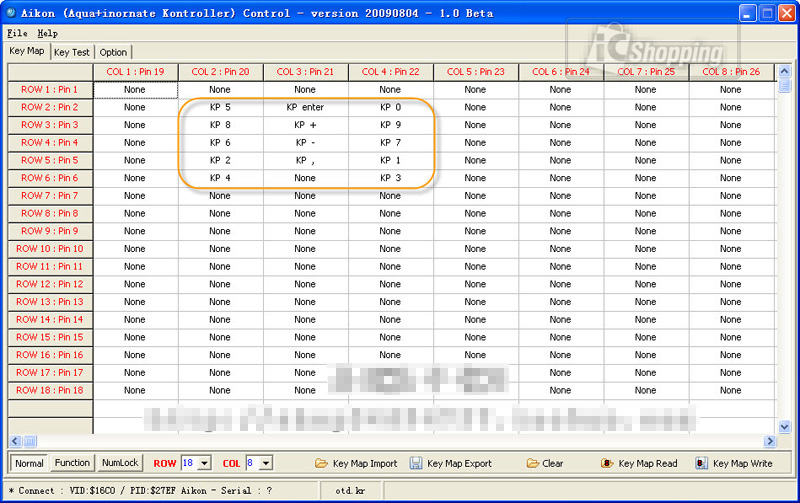800x503 pixels.
Task: Click the Clear folder icon
Action: [532, 464]
